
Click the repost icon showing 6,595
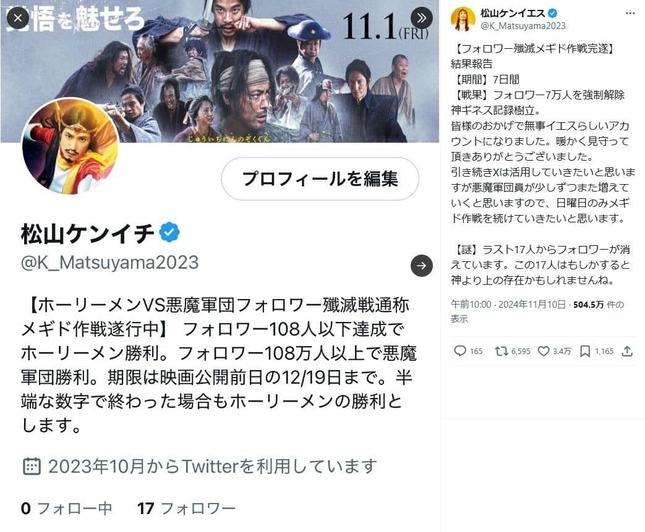[x=501, y=351]
